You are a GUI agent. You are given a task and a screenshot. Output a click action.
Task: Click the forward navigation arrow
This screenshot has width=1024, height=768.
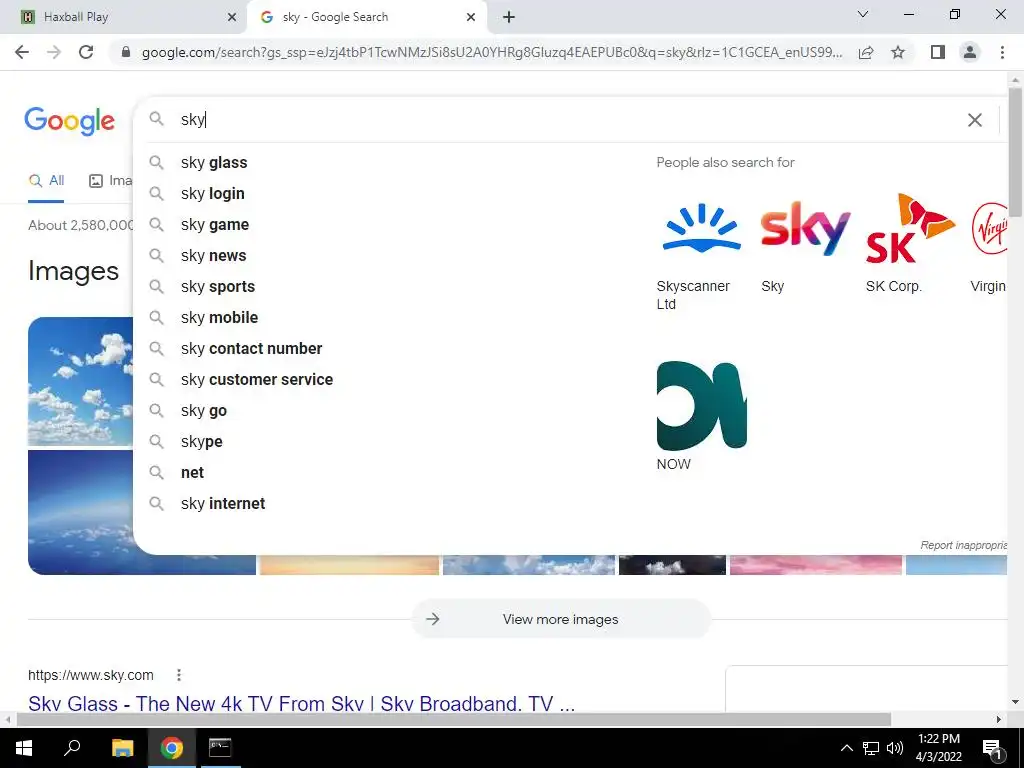[54, 52]
